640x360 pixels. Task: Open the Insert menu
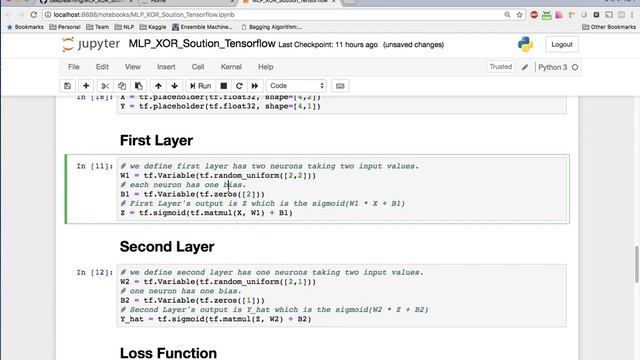pos(166,67)
